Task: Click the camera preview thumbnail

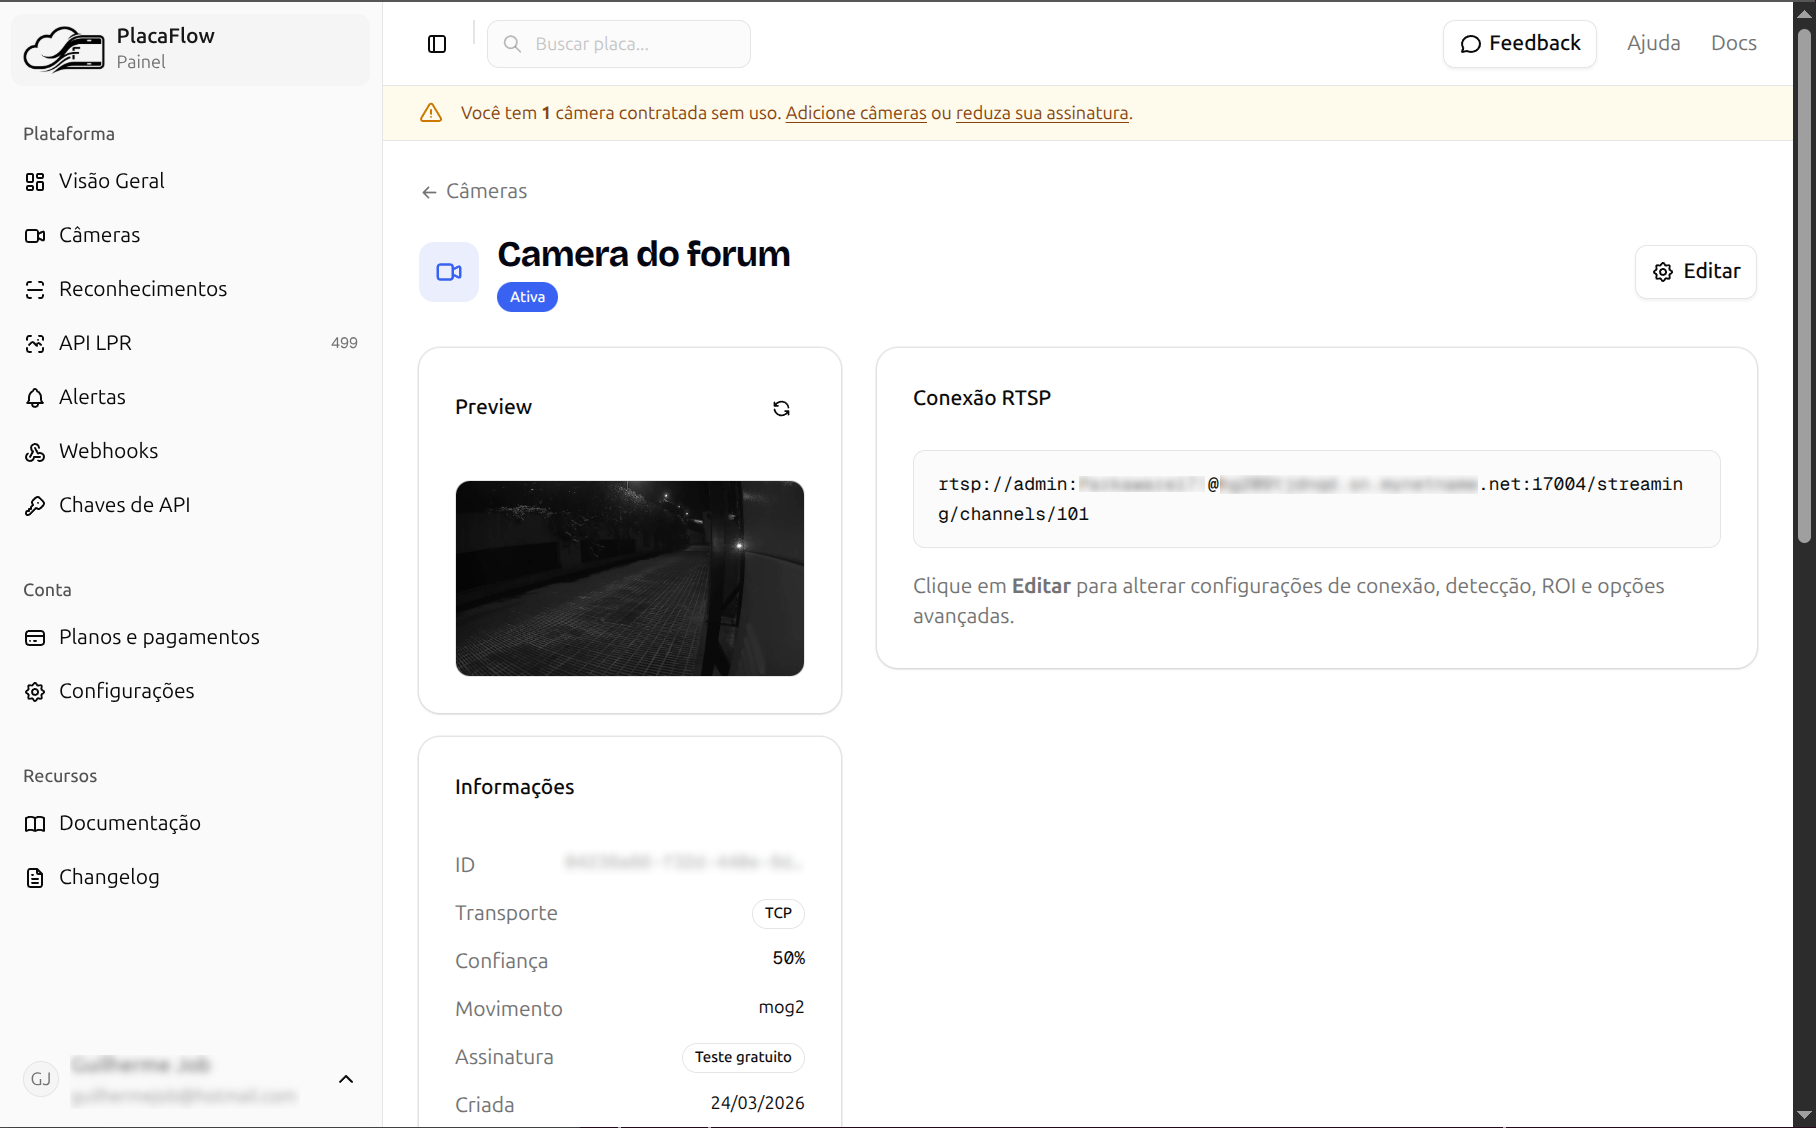Action: coord(629,578)
